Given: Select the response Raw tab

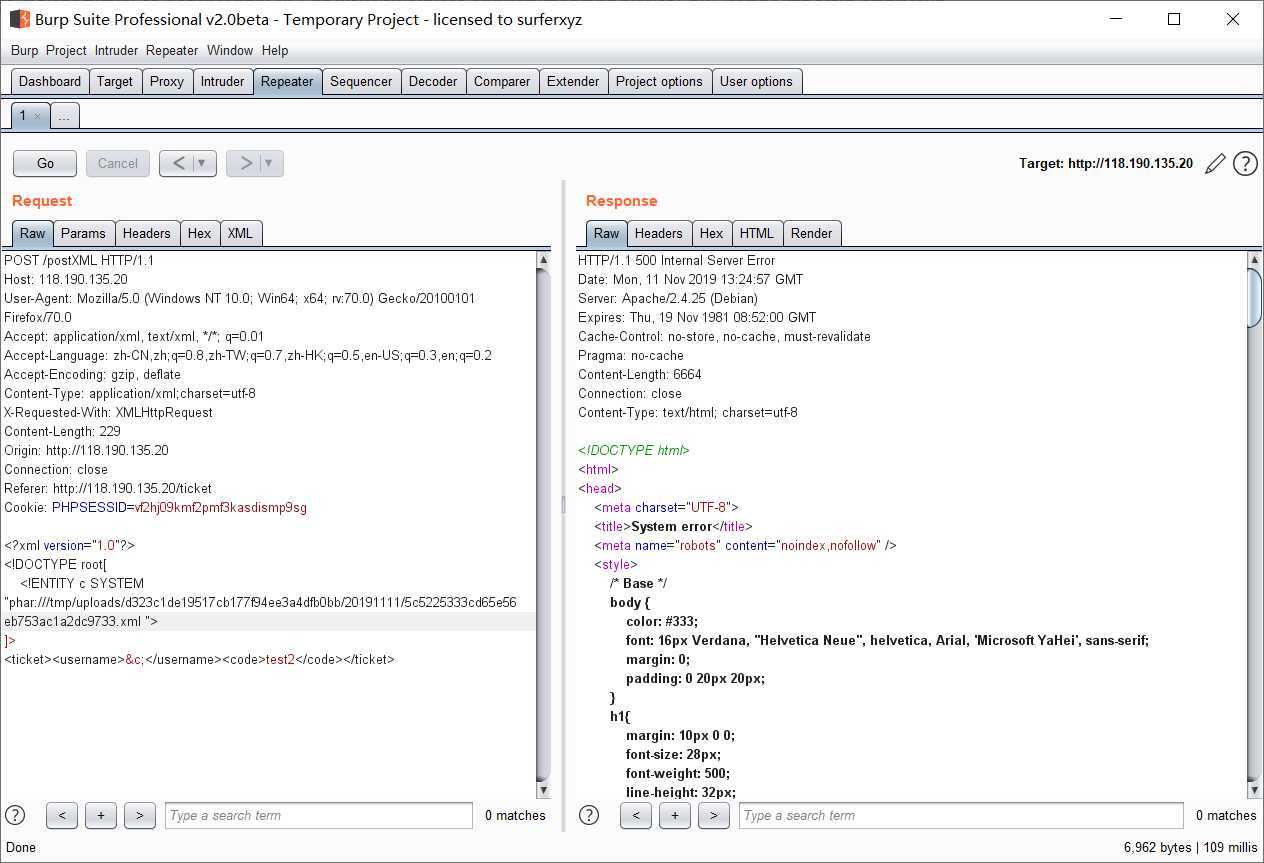Looking at the screenshot, I should click(607, 233).
